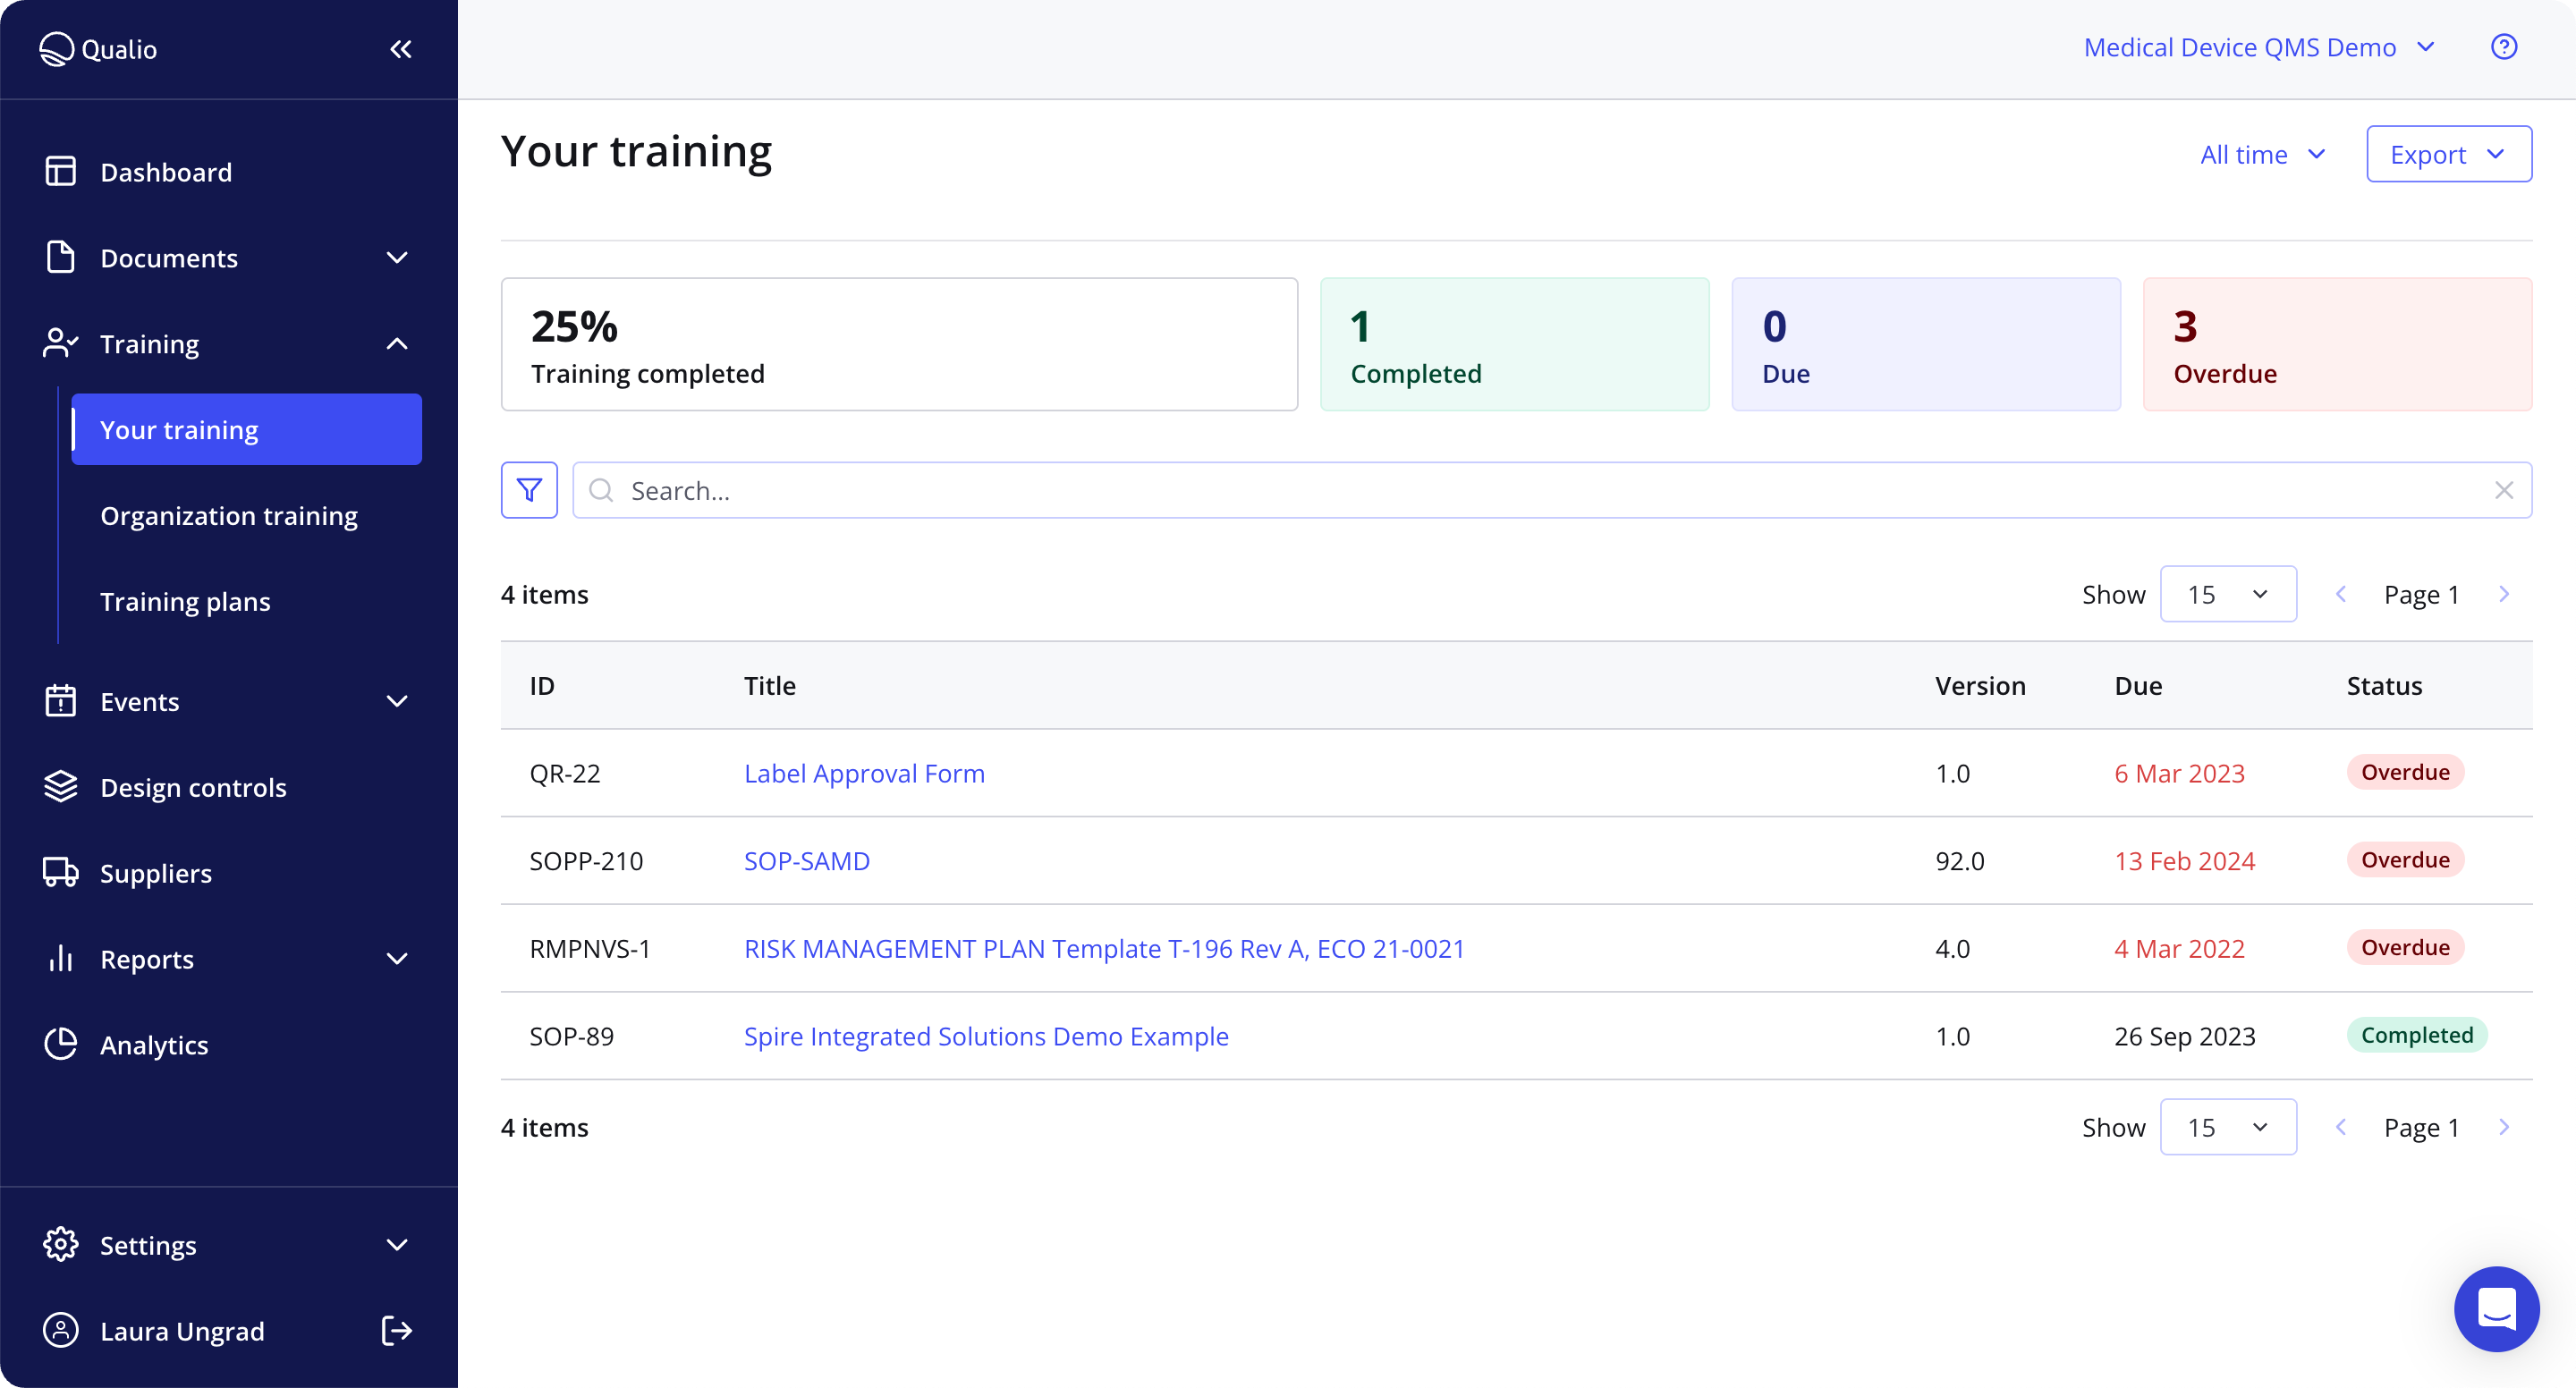Click the SOP-SAMD training link
2576x1388 pixels.
[805, 859]
